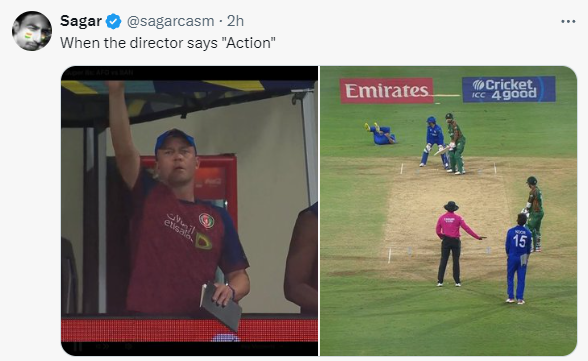This screenshot has height=361, width=588.
Task: Click the notebook held by the man
Action: point(221,306)
